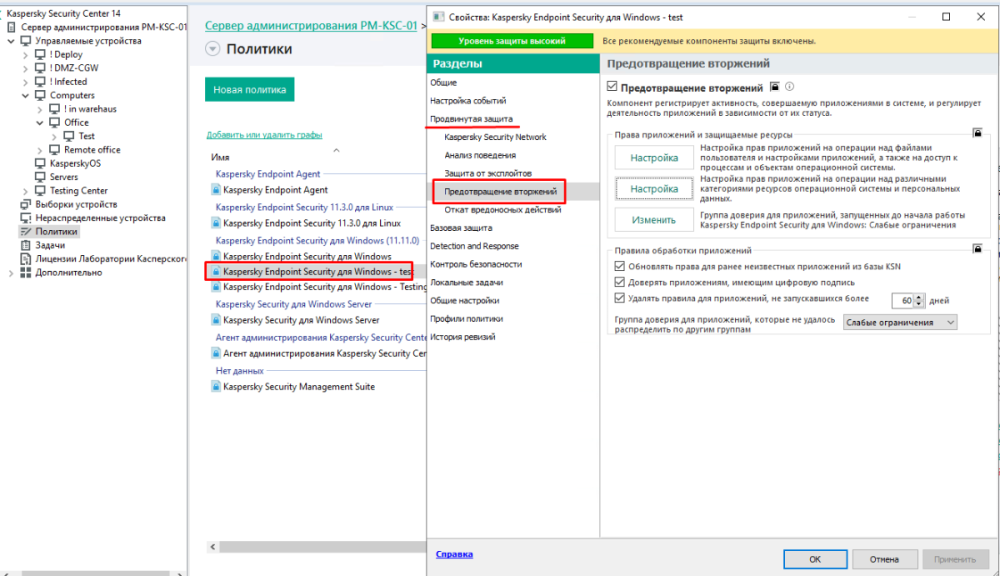Toggle Предотвращение вторжений main checkbox
Image resolution: width=1000 pixels, height=576 pixels.
pyautogui.click(x=612, y=87)
